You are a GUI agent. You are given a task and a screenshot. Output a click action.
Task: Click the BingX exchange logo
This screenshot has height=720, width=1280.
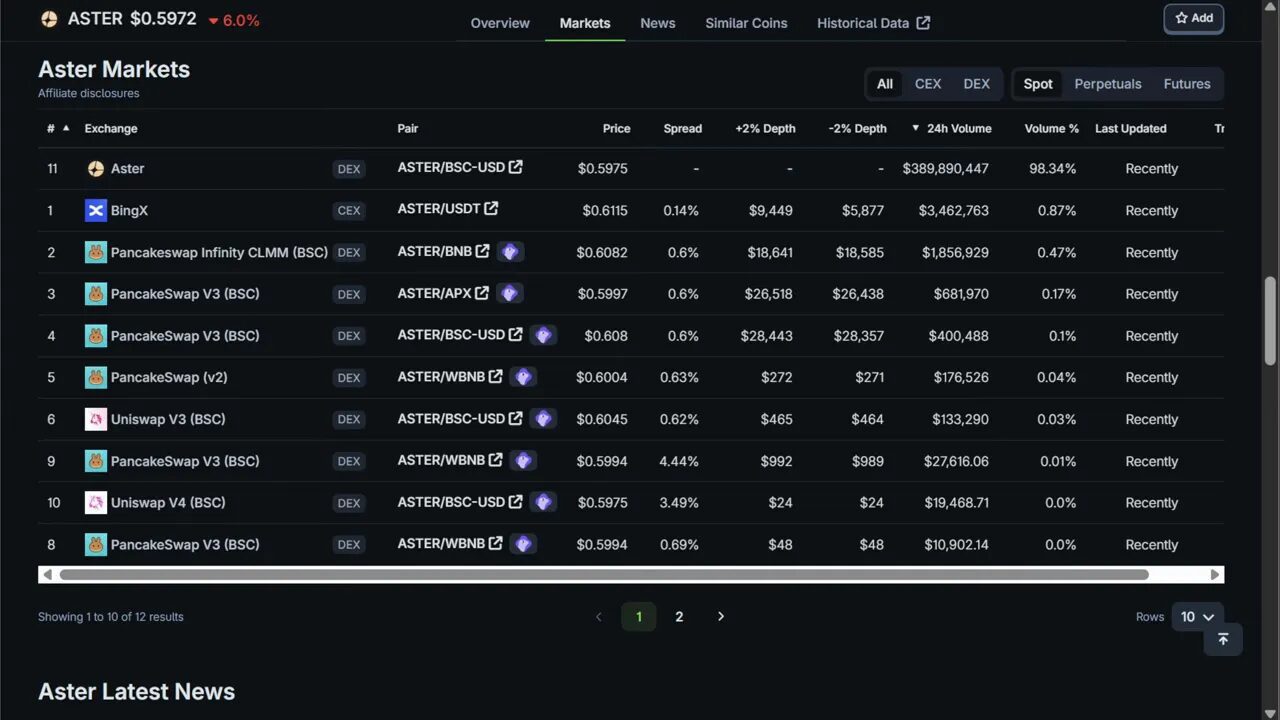pyautogui.click(x=95, y=210)
